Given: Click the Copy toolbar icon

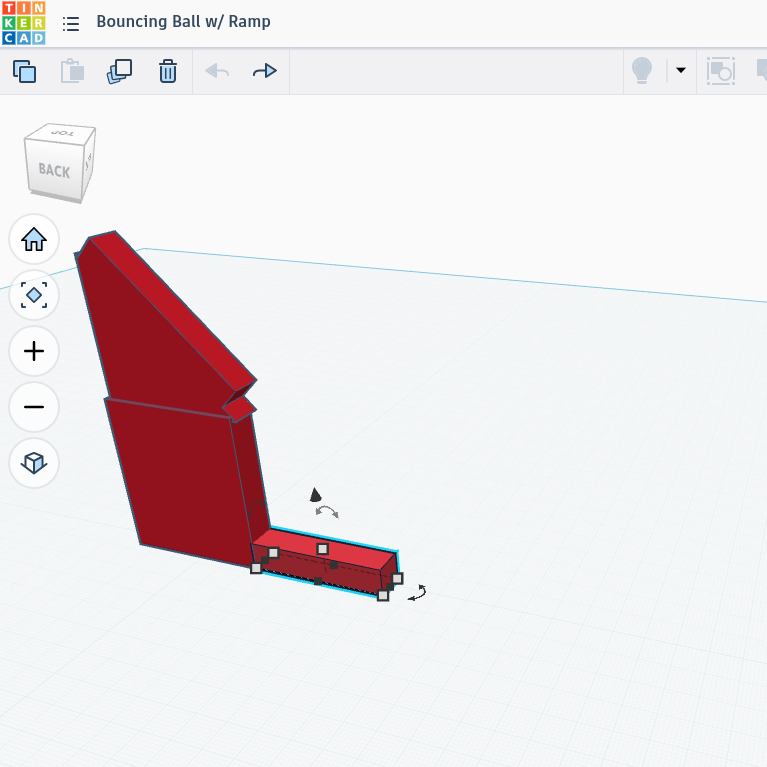Looking at the screenshot, I should 24,71.
